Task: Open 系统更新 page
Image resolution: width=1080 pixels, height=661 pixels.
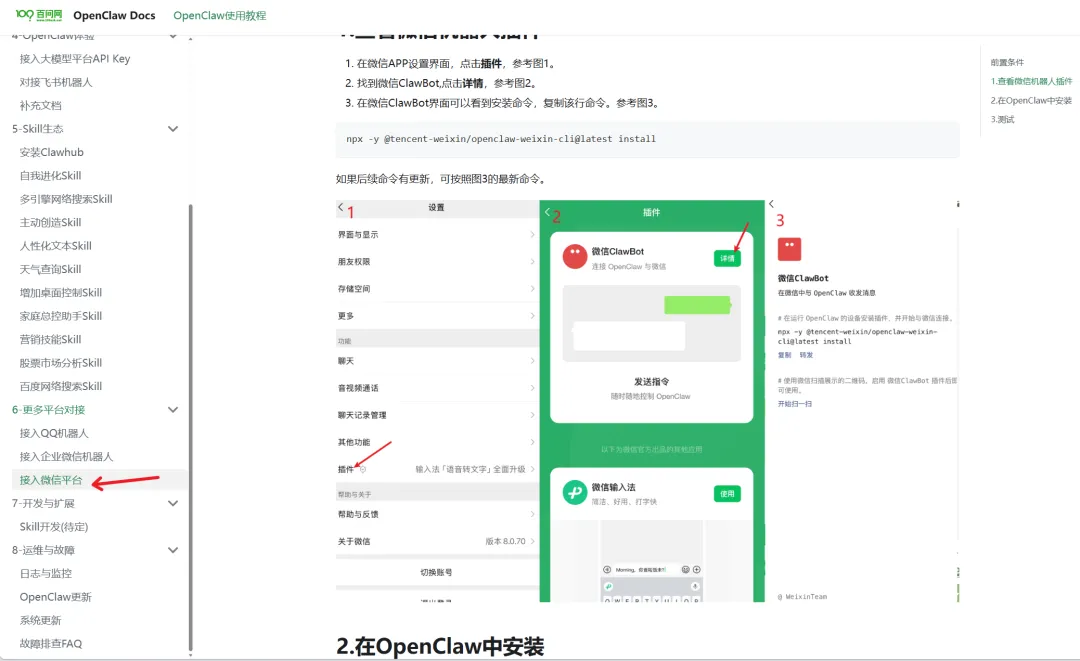Action: (41, 620)
